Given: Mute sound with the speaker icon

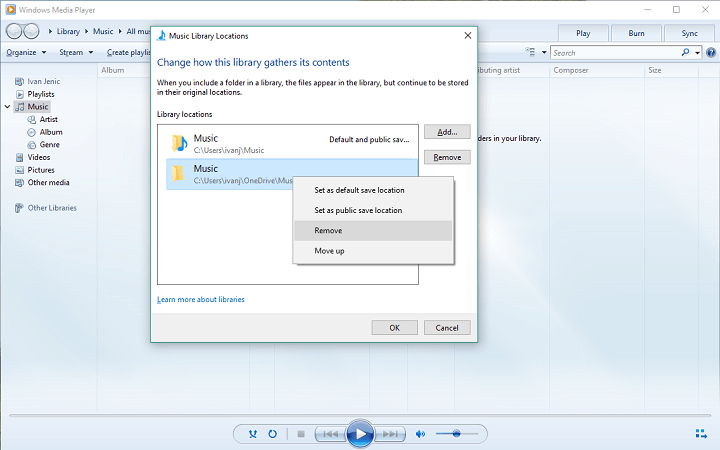Looking at the screenshot, I should pos(420,433).
